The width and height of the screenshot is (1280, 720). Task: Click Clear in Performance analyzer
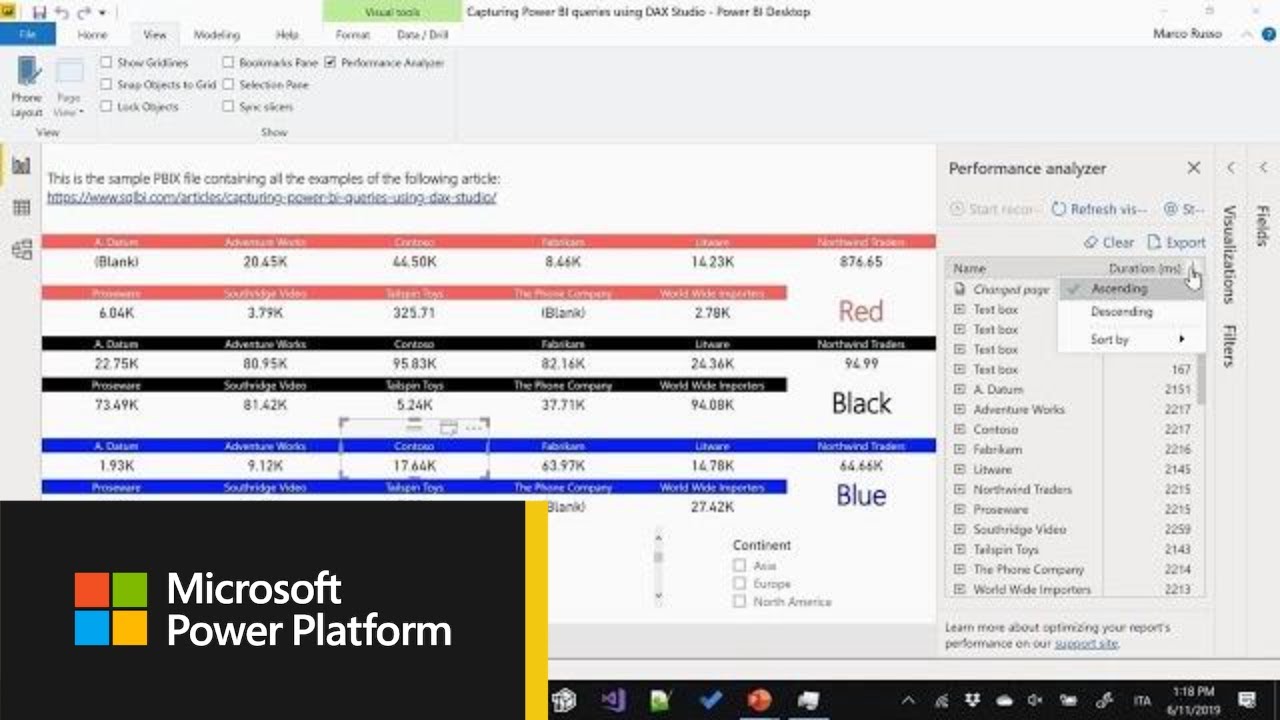[x=1109, y=242]
